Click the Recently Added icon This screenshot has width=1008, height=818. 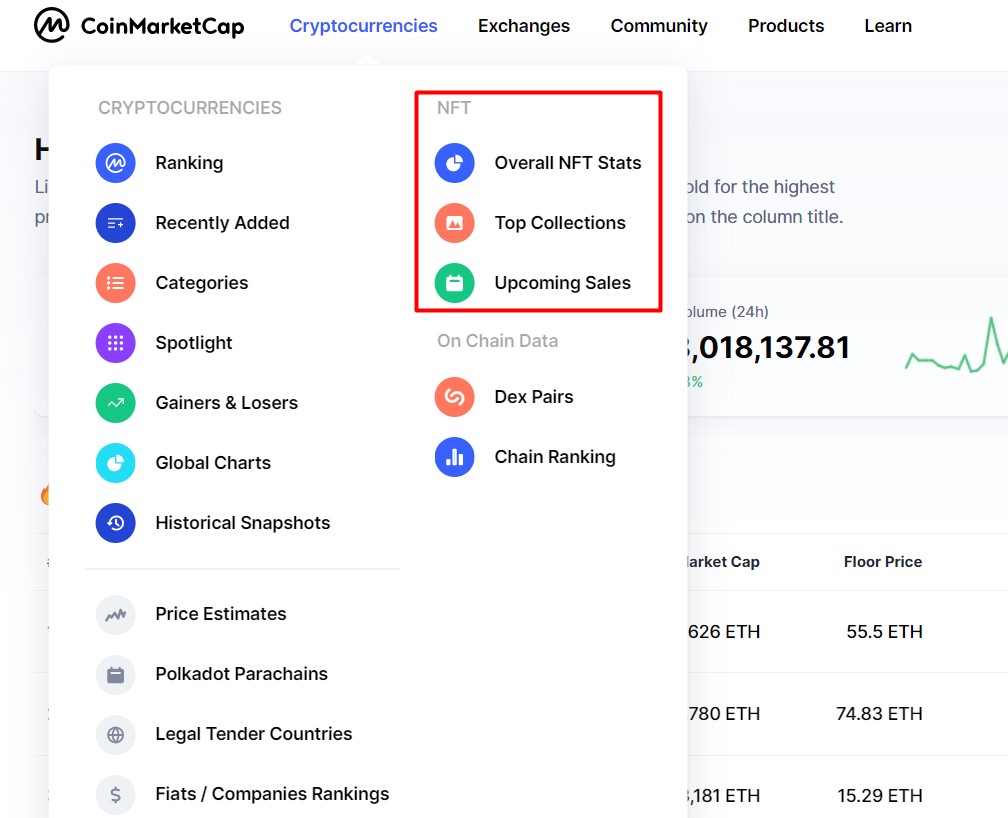coord(116,223)
